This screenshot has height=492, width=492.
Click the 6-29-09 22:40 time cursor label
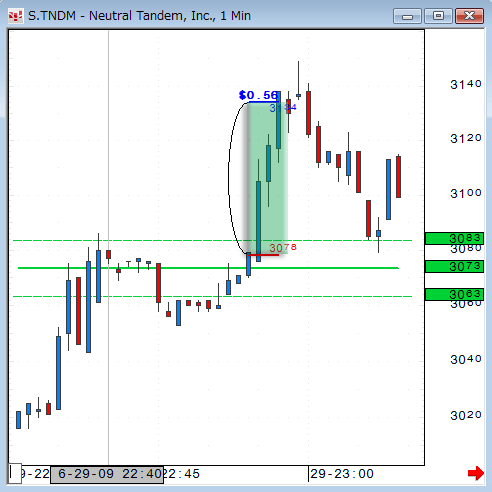[x=107, y=475]
